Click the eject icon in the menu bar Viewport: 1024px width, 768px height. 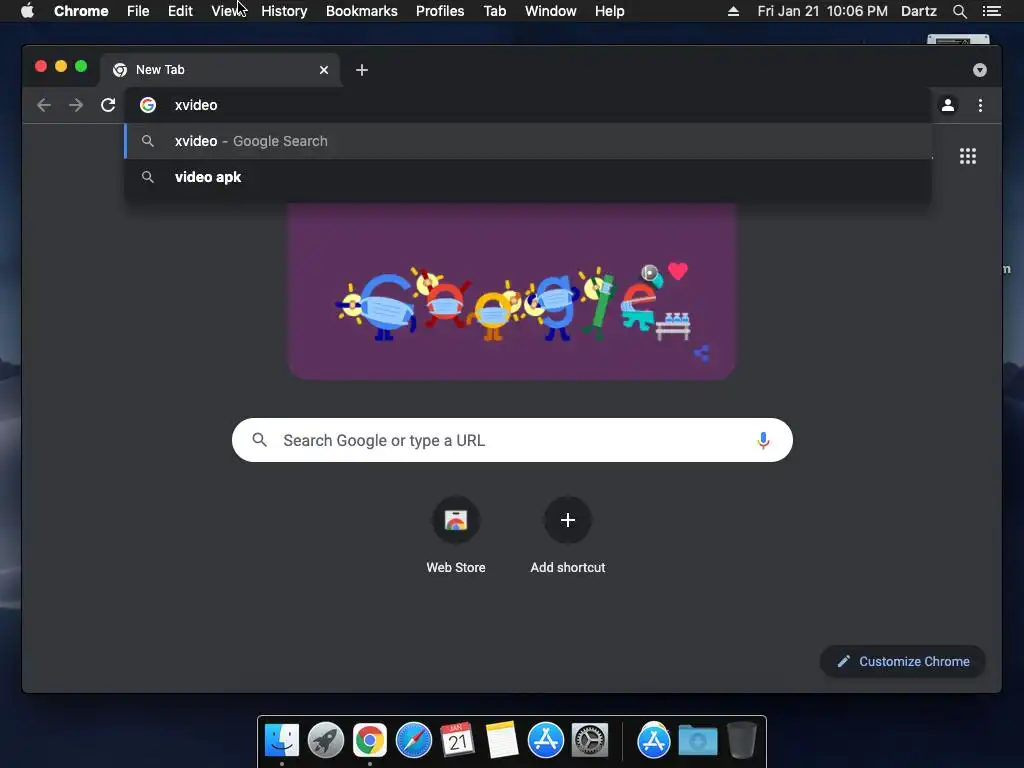coord(733,11)
